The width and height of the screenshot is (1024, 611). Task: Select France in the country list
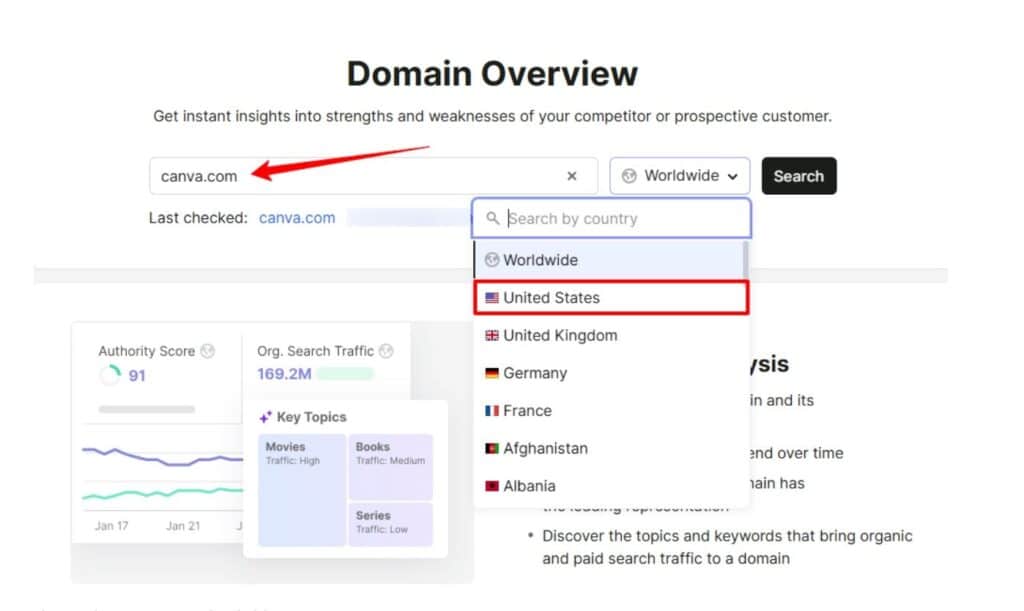point(611,411)
